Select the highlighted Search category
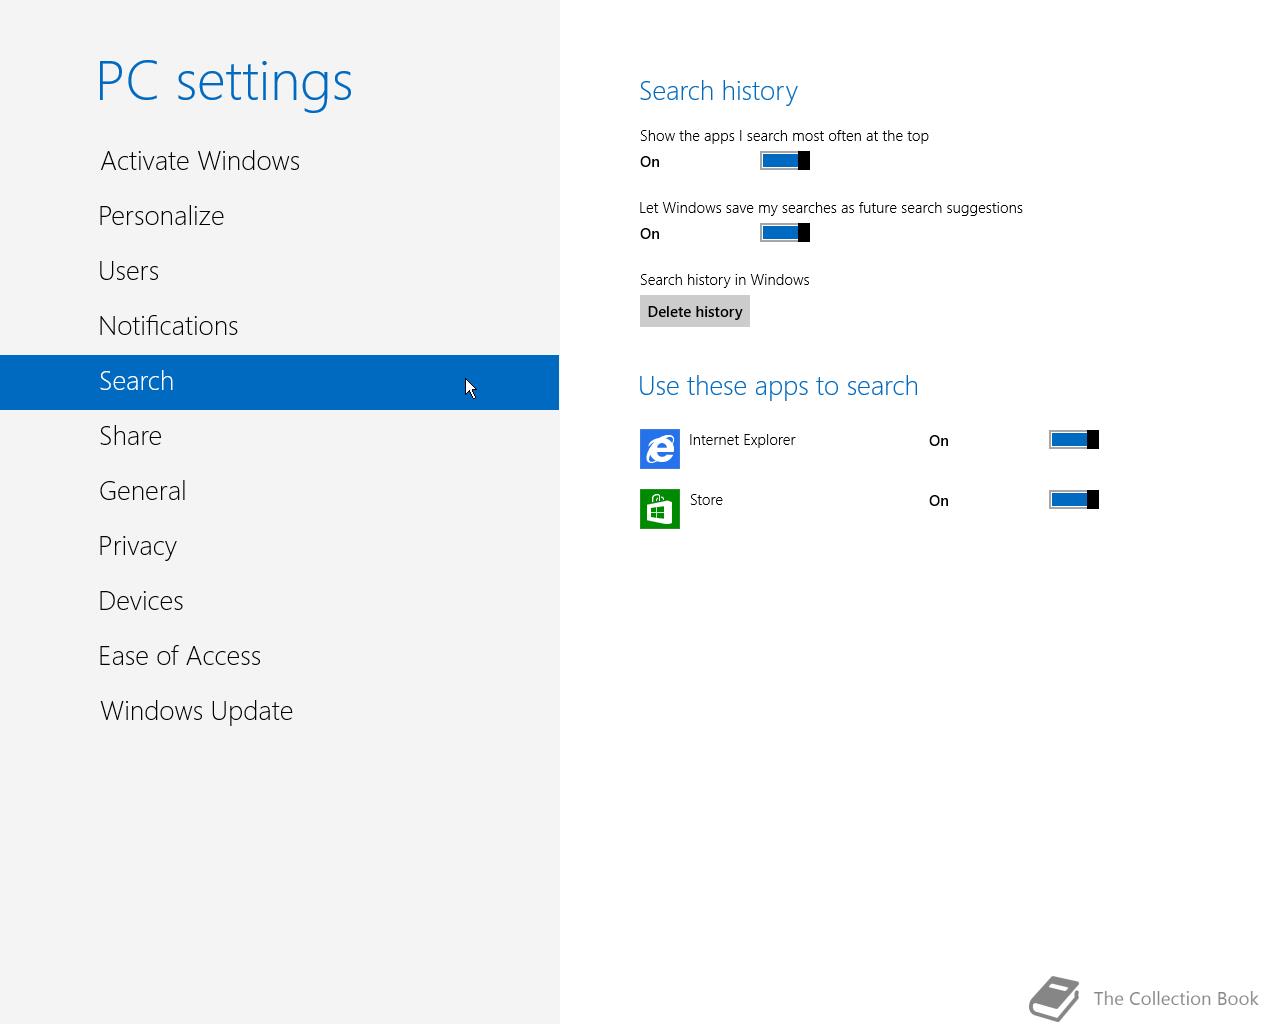The height and width of the screenshot is (1024, 1280). [279, 382]
